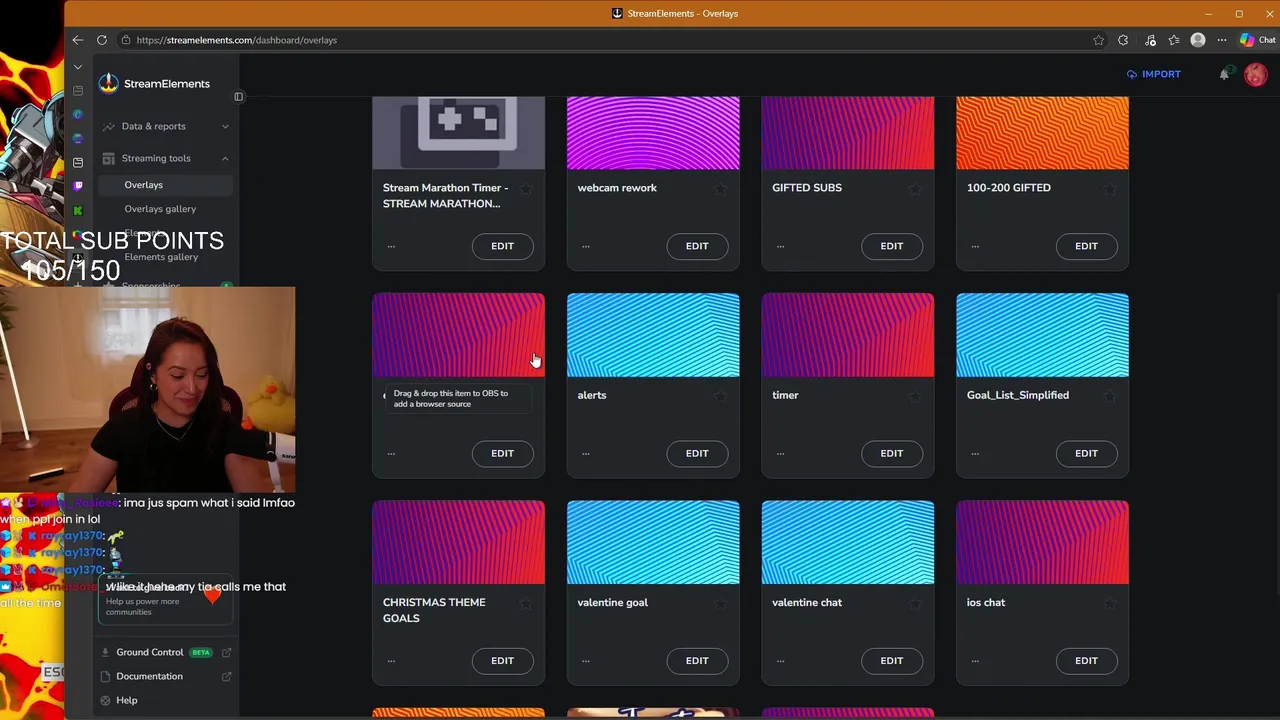Star the alerts overlay as favorite
Viewport: 1280px width, 720px height.
(720, 396)
